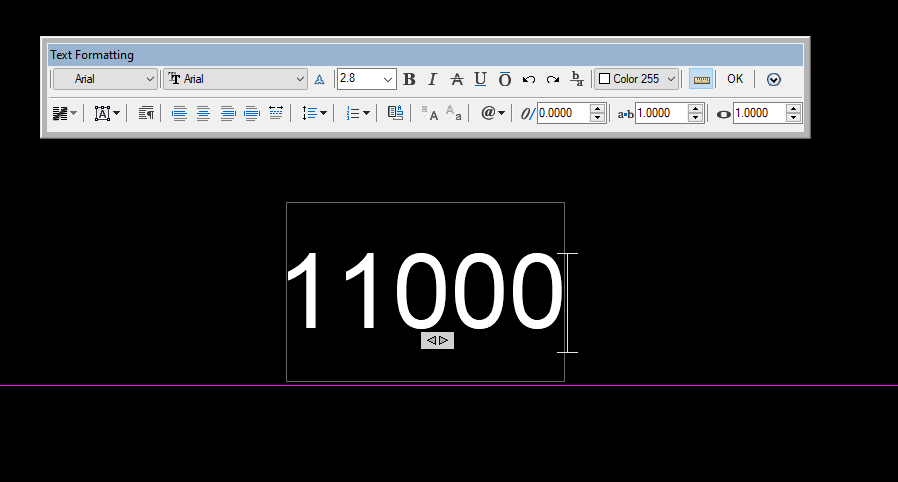Toggle the Ruler button
Screen dimensions: 898x482
tap(701, 79)
